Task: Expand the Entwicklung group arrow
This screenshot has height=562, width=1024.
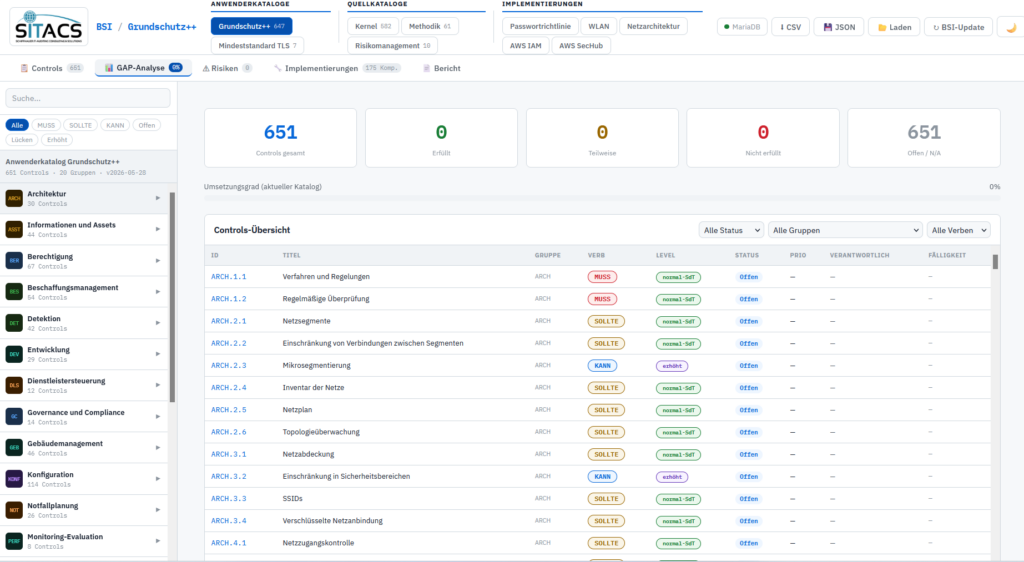Action: (x=157, y=354)
